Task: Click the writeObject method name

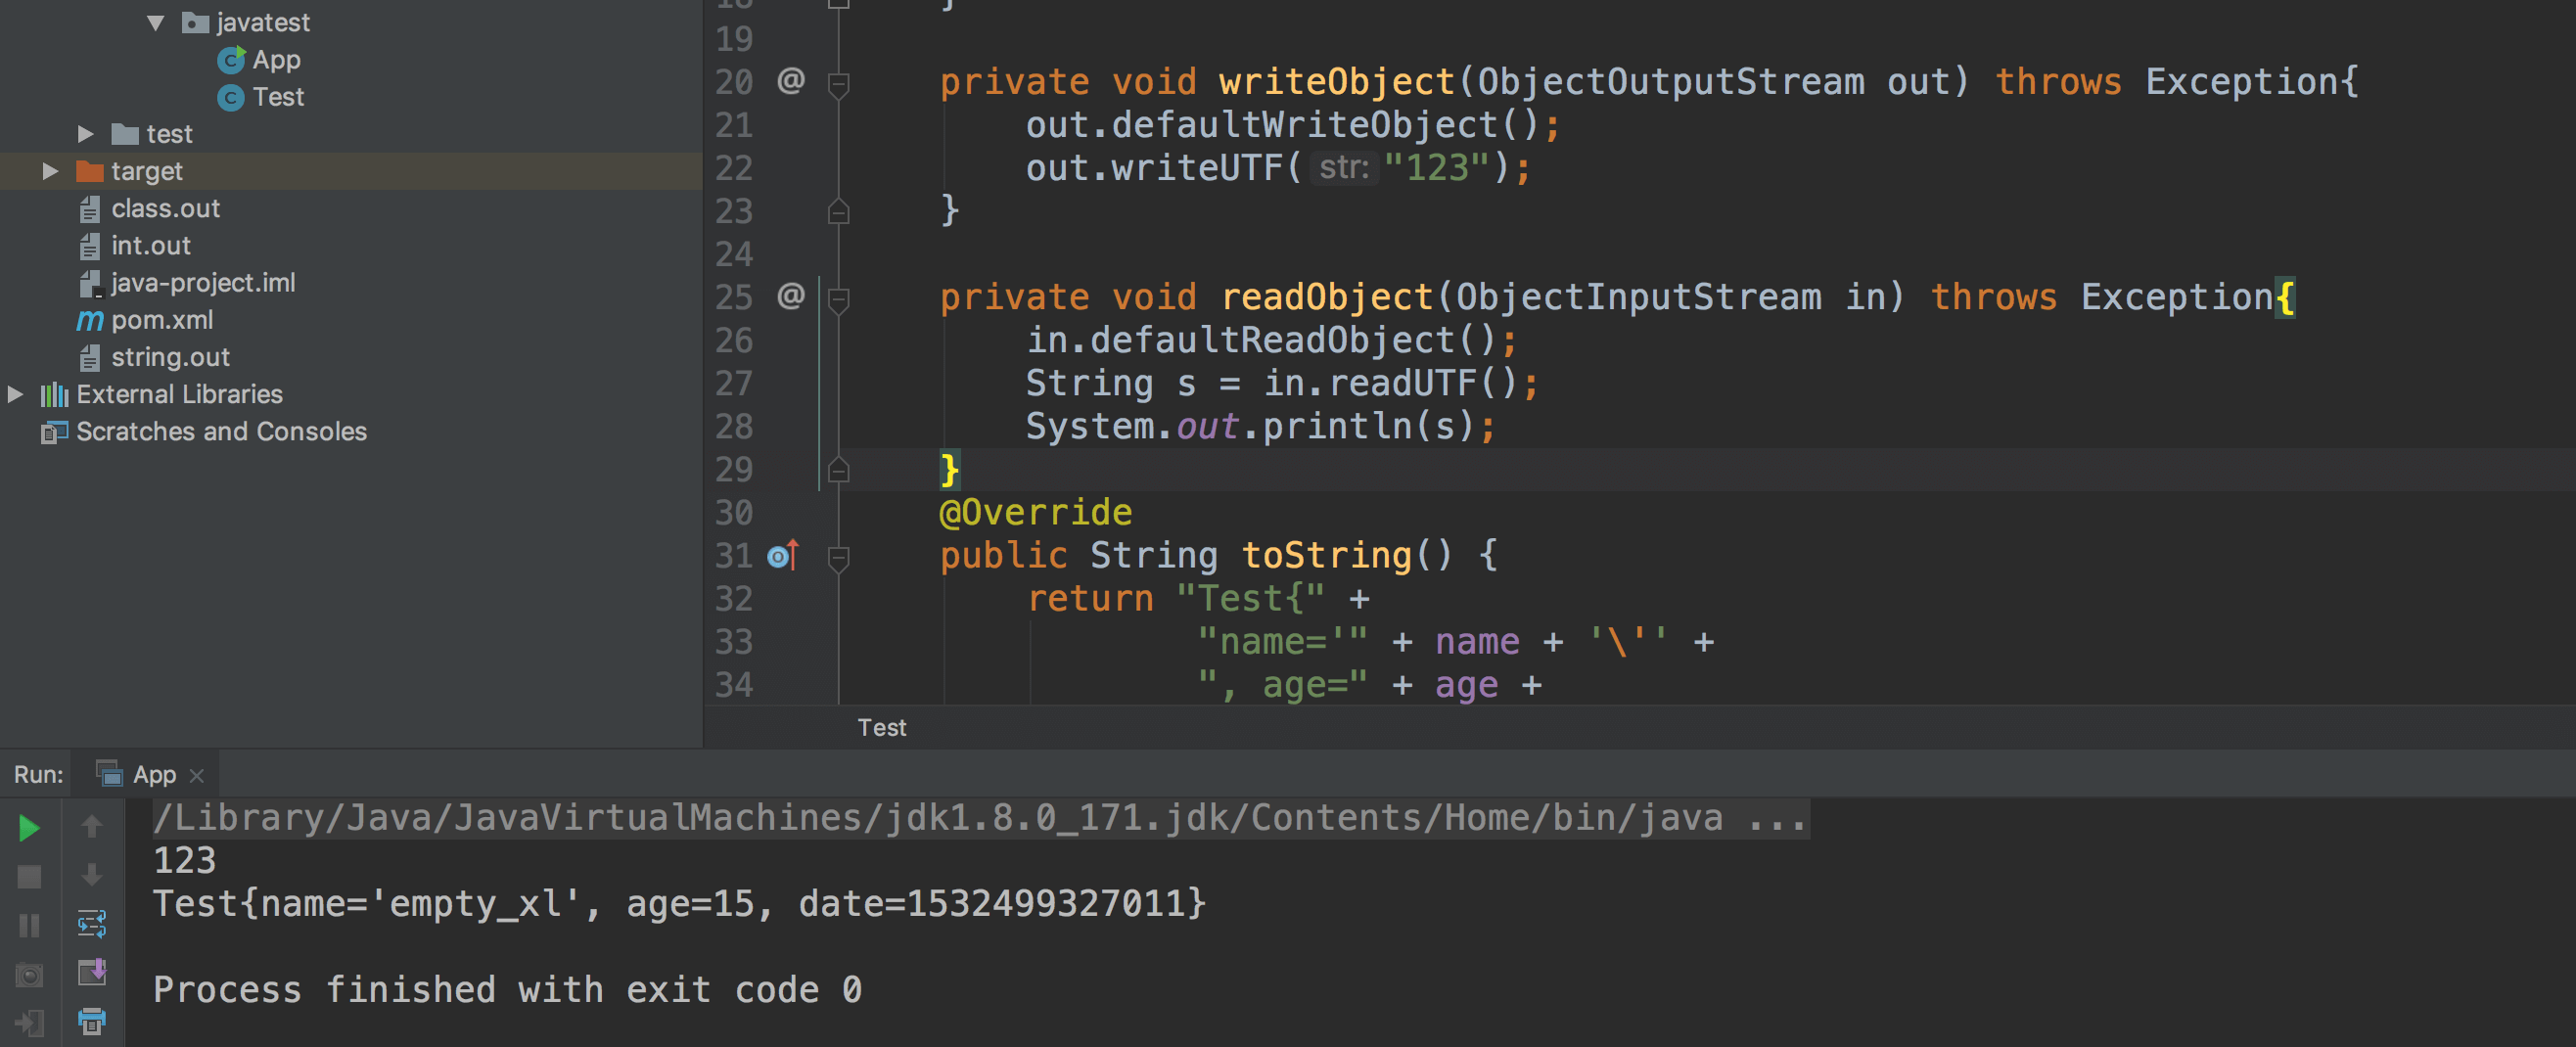Action: (1336, 82)
